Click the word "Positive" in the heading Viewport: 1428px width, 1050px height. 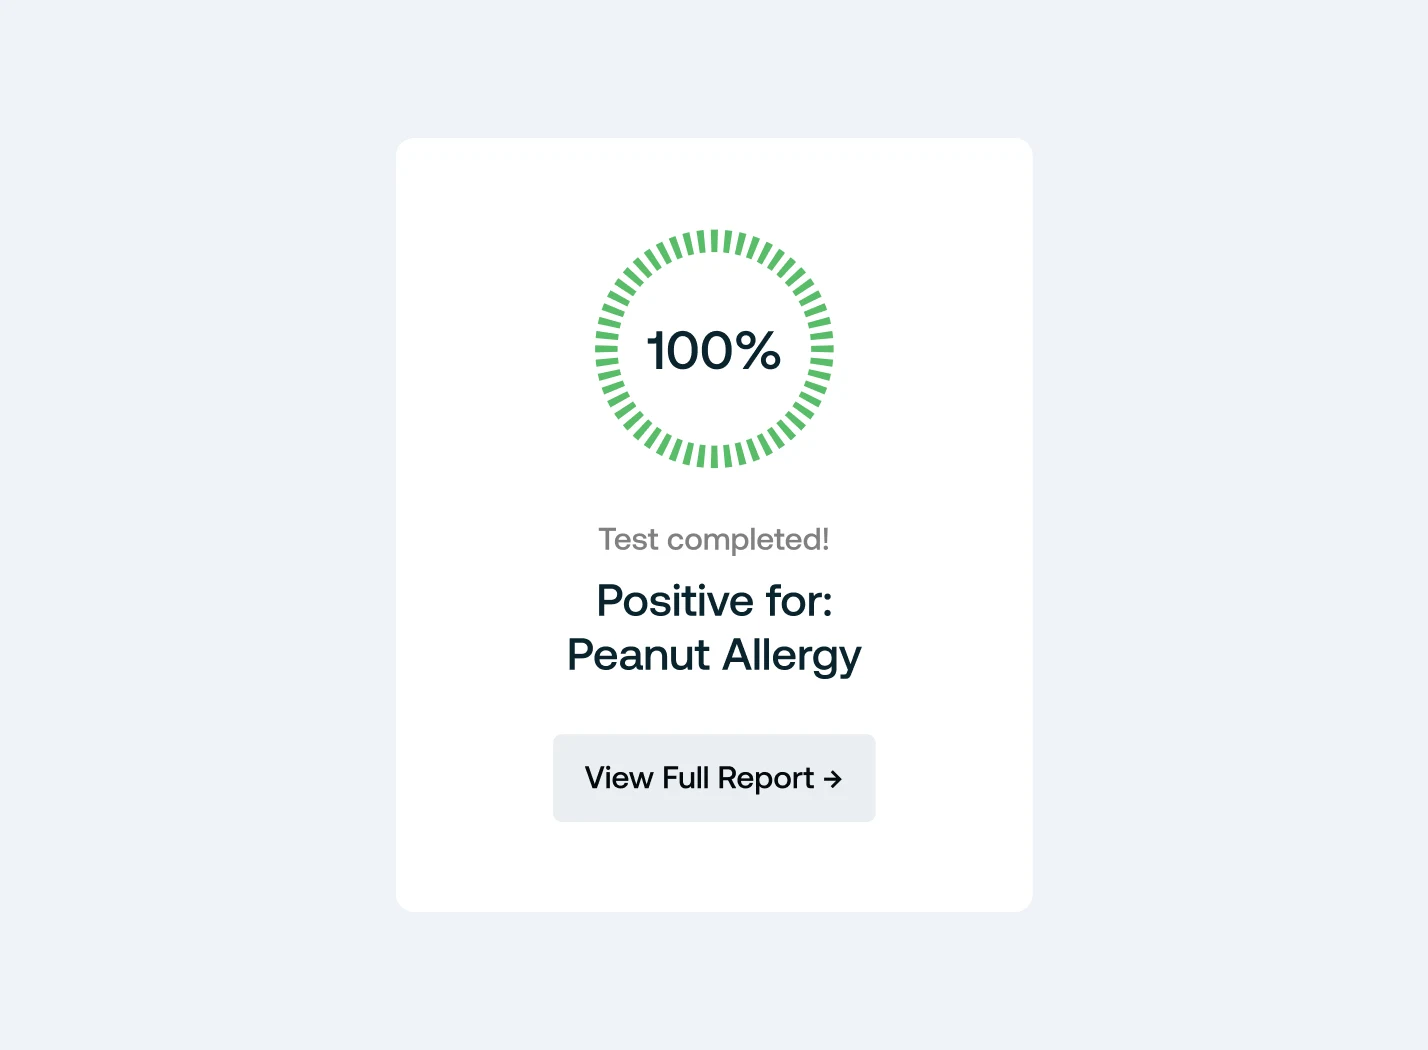[675, 601]
